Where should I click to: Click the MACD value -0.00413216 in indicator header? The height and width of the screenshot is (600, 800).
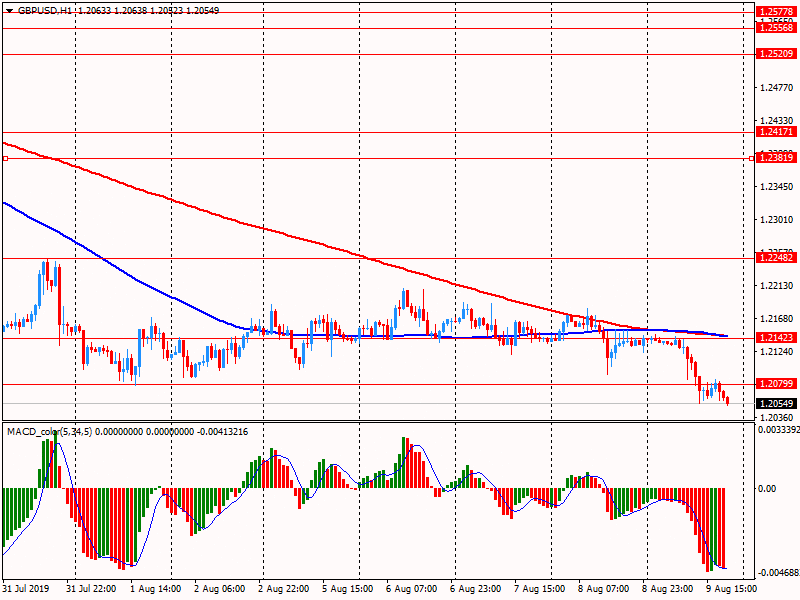222,432
